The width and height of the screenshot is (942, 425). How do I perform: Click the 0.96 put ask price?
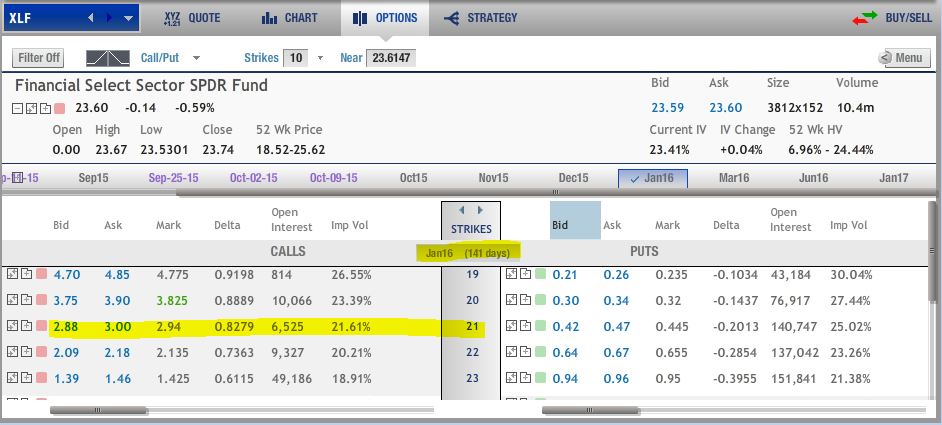[616, 378]
